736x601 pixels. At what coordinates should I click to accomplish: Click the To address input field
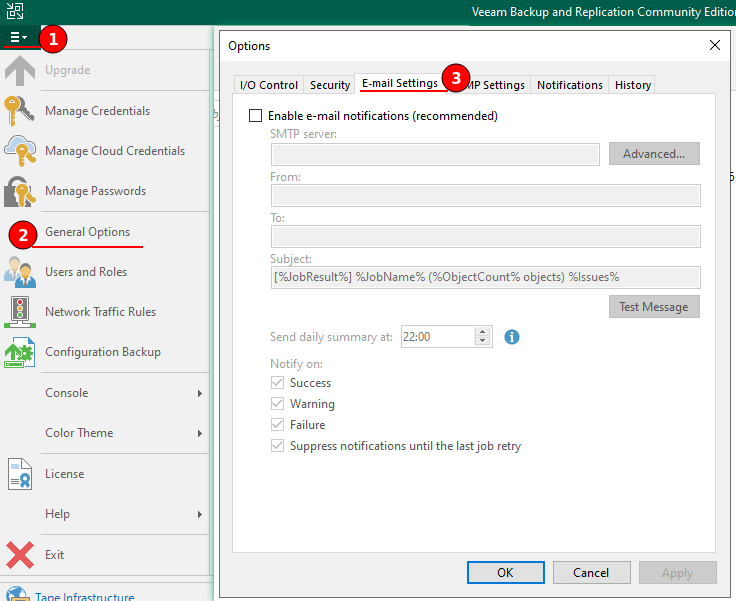coord(486,236)
